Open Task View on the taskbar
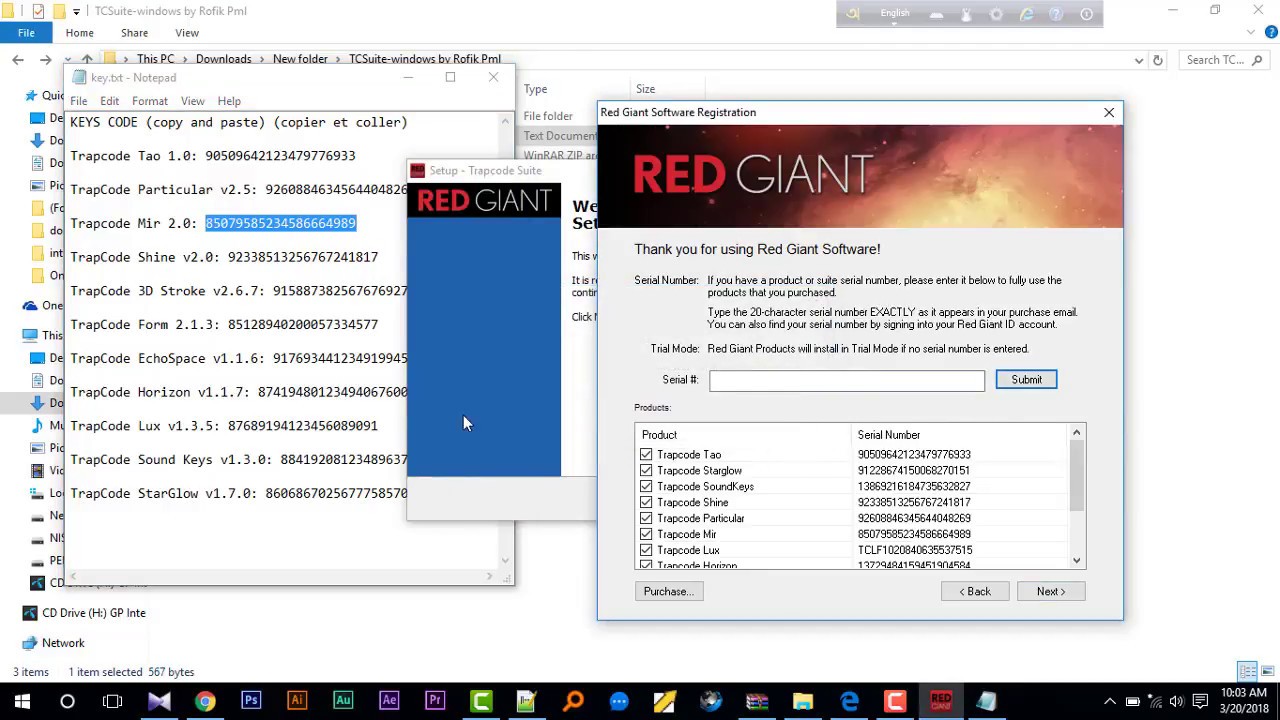The height and width of the screenshot is (720, 1280). click(x=113, y=701)
